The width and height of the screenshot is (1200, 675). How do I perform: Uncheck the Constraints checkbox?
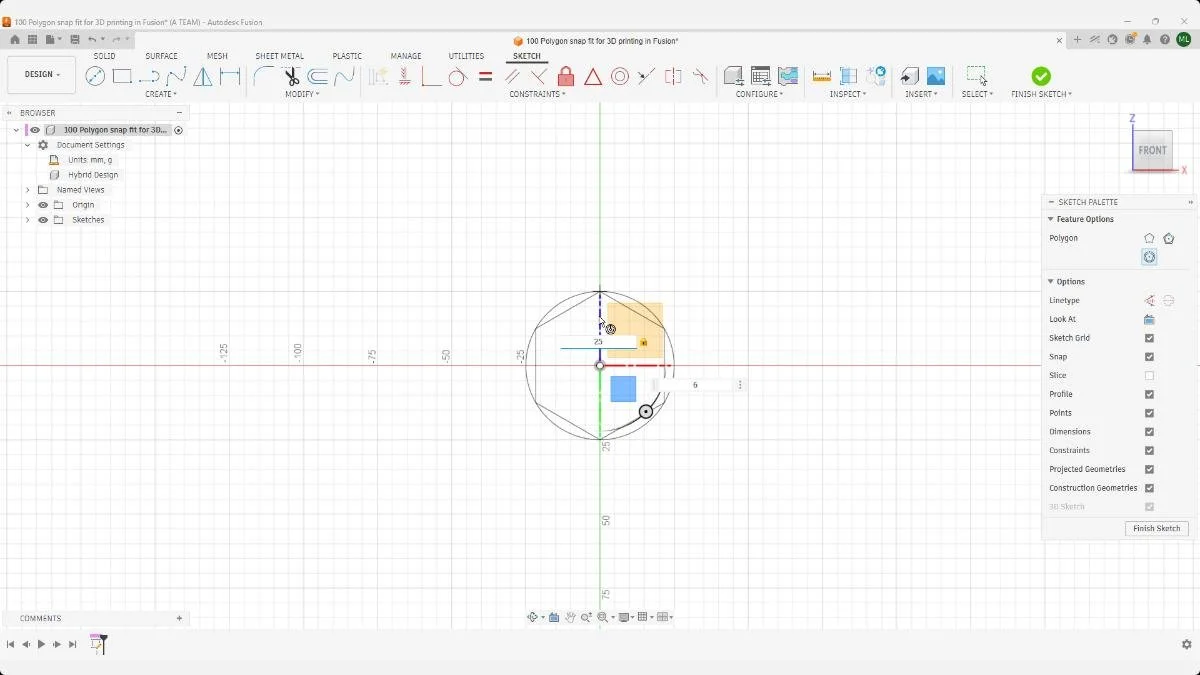[x=1149, y=450]
